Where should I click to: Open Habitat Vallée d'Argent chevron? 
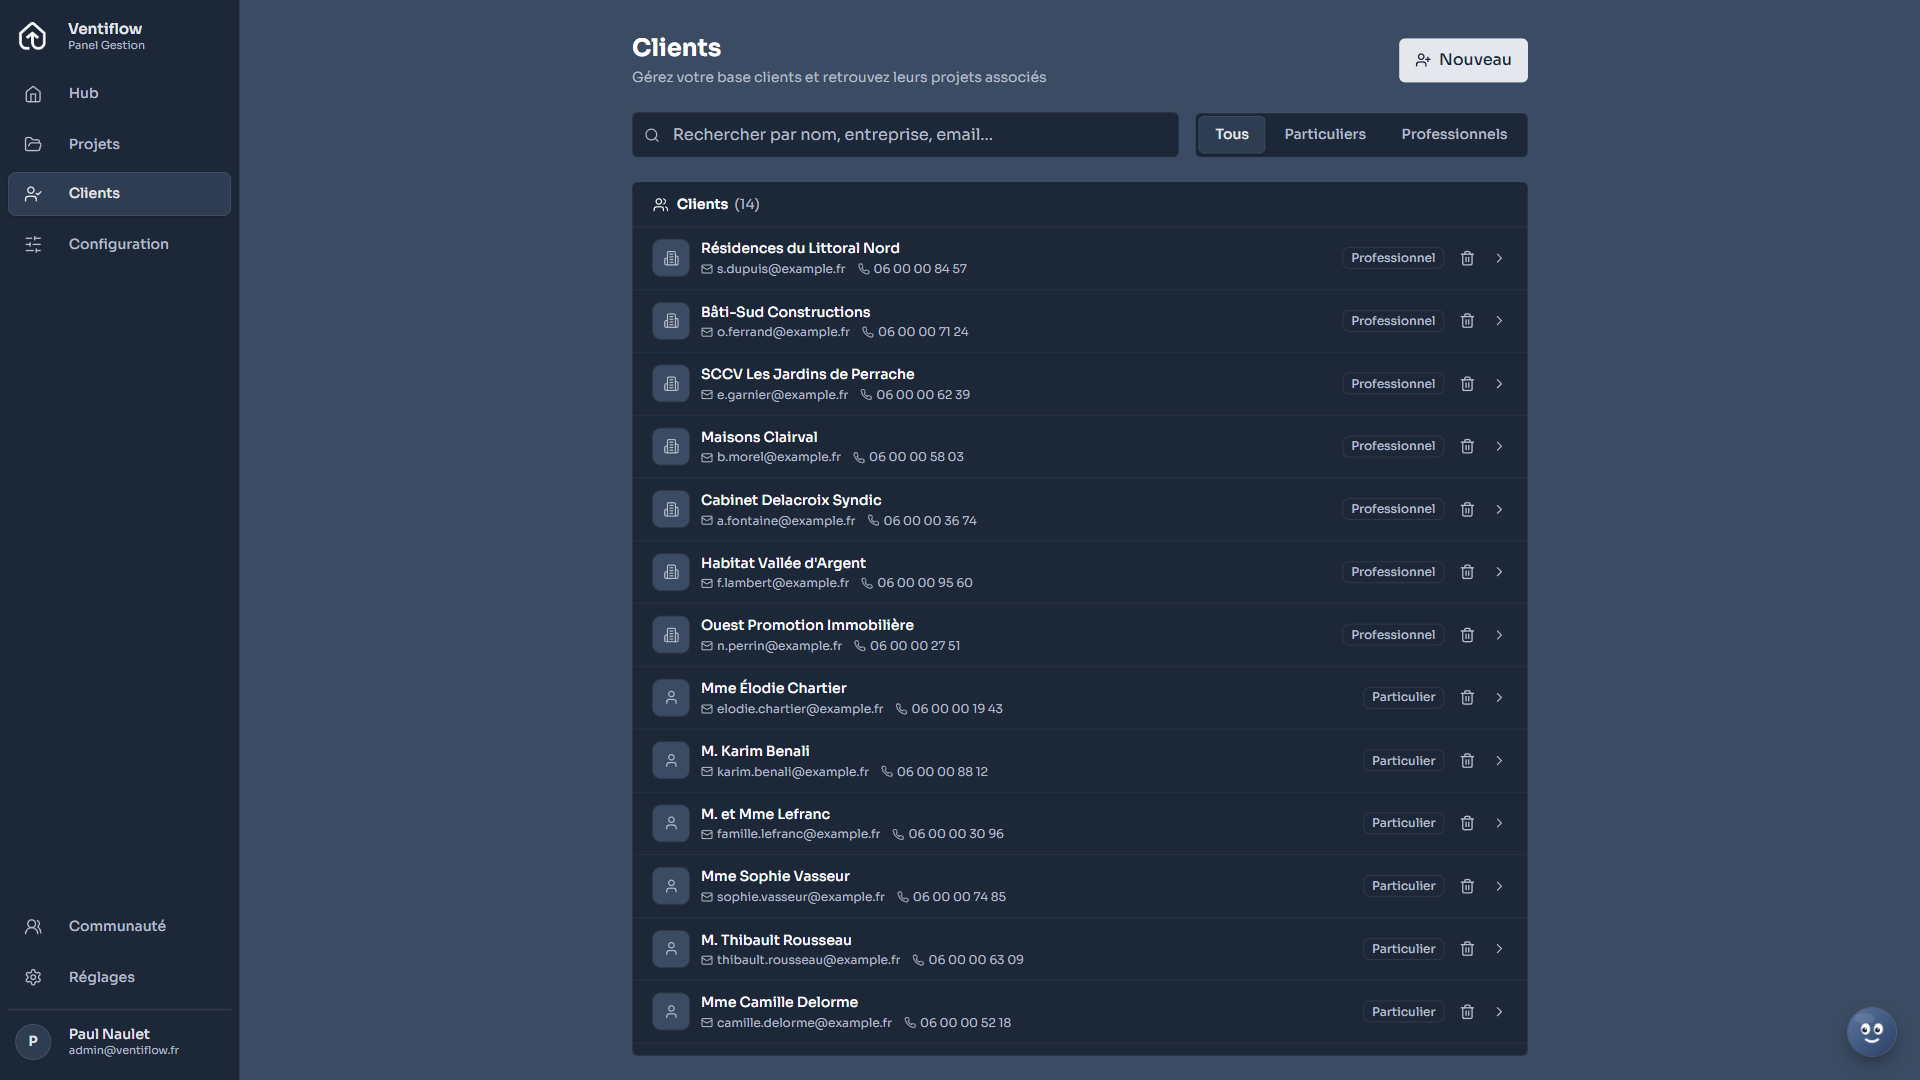[x=1499, y=572]
